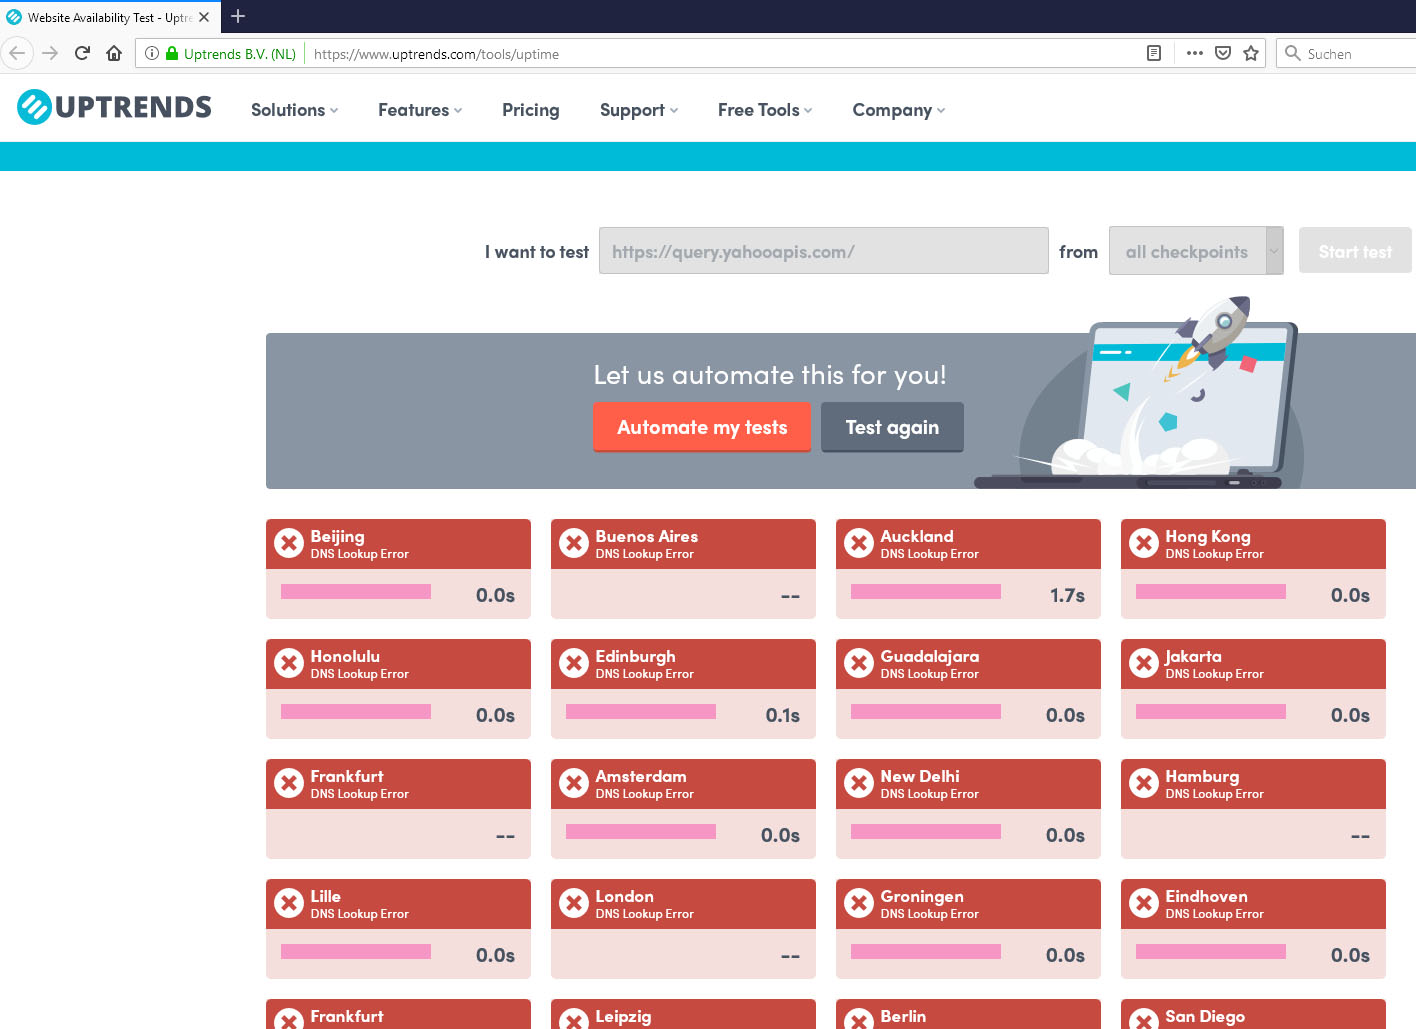Show site info for Uptrends B.V. padlock

[x=172, y=54]
